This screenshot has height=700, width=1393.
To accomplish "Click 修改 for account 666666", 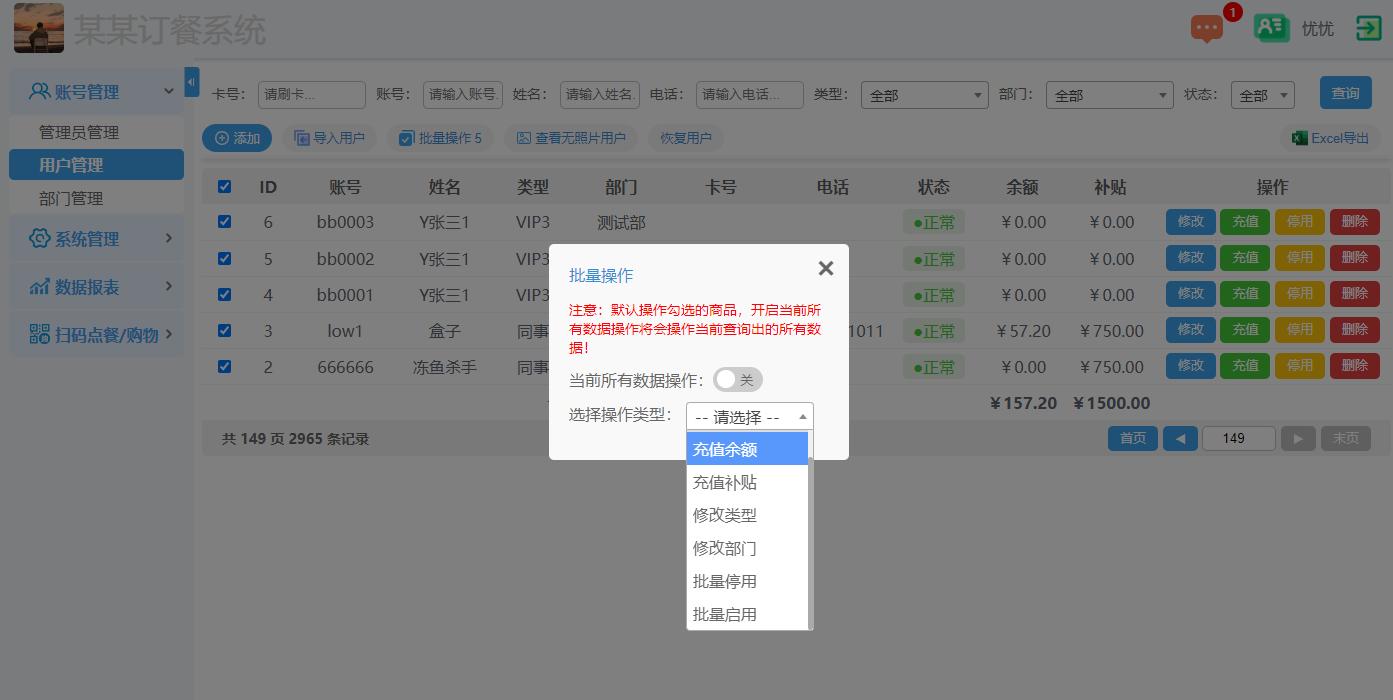I will (x=1190, y=366).
